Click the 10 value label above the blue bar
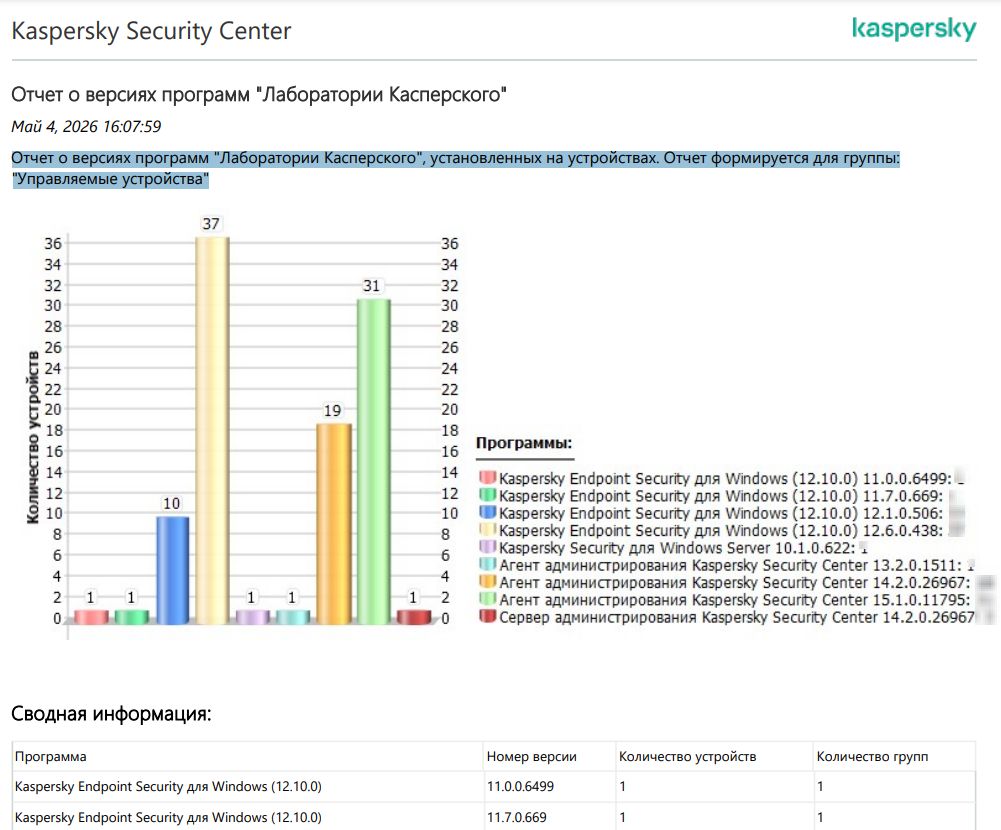This screenshot has width=1001, height=830. tap(171, 504)
